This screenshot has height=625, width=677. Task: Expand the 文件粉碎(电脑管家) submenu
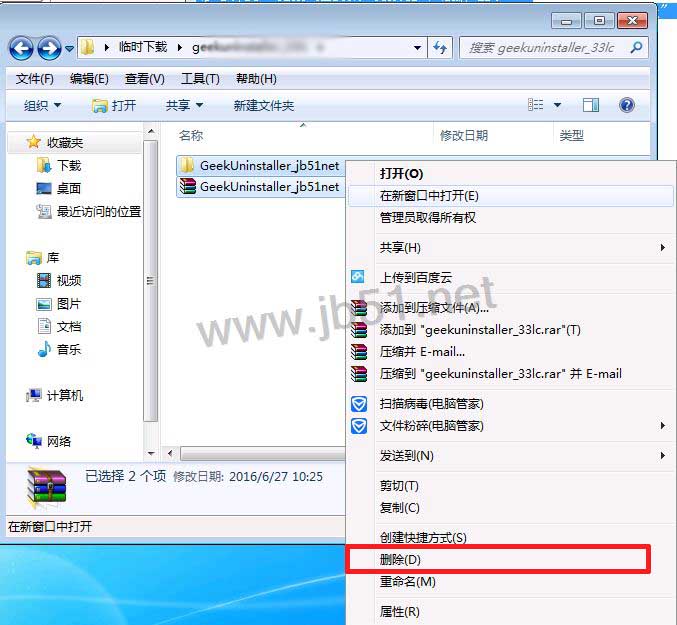(x=511, y=426)
